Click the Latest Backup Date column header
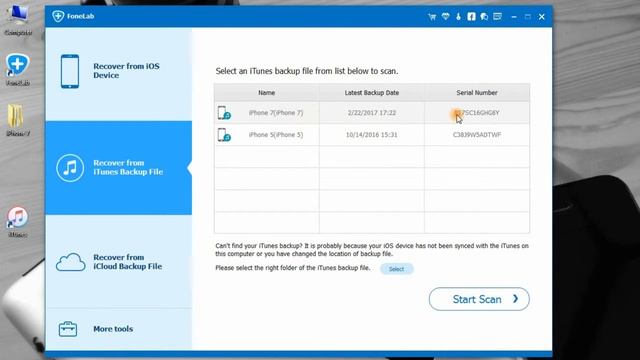This screenshot has width=640, height=360. tap(372, 93)
